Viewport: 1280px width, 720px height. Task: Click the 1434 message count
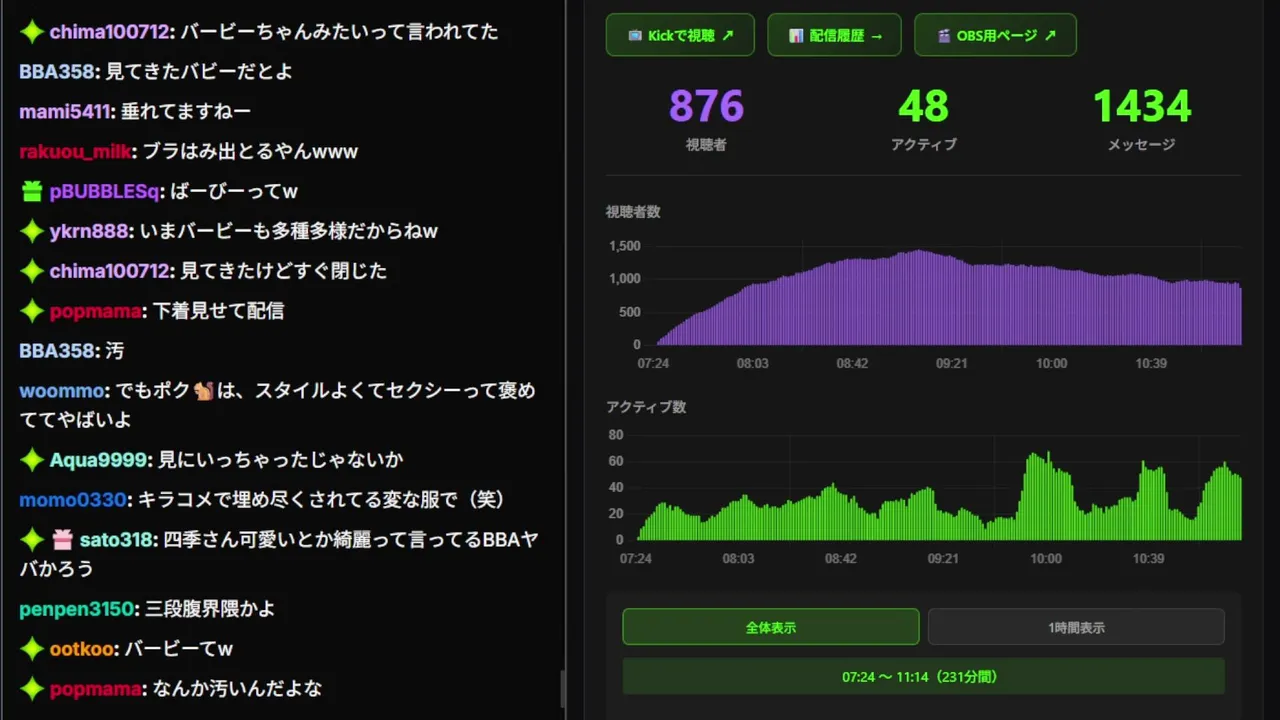pos(1141,106)
